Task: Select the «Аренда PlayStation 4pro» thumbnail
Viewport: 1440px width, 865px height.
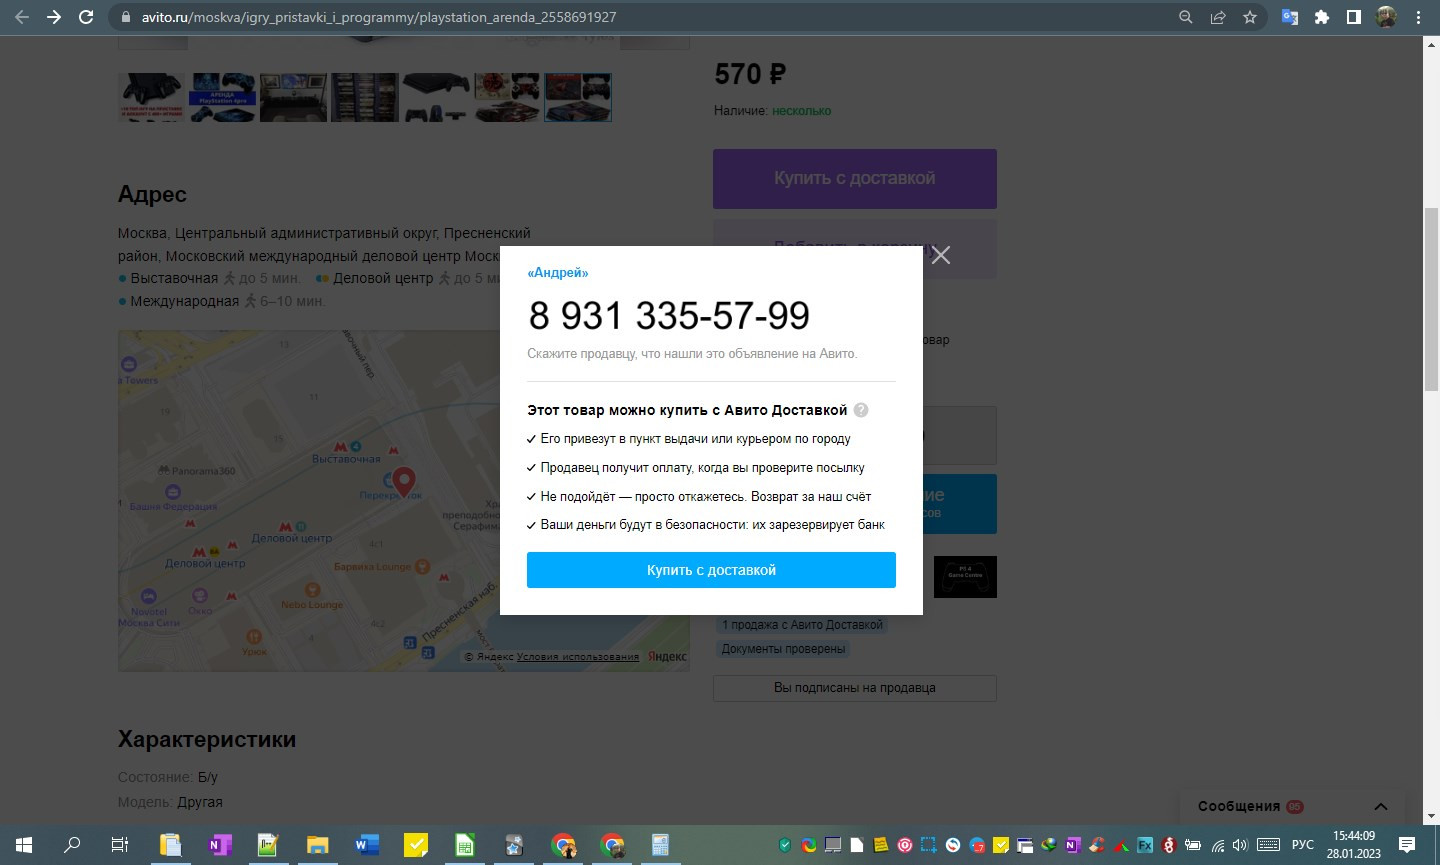Action: (x=222, y=97)
